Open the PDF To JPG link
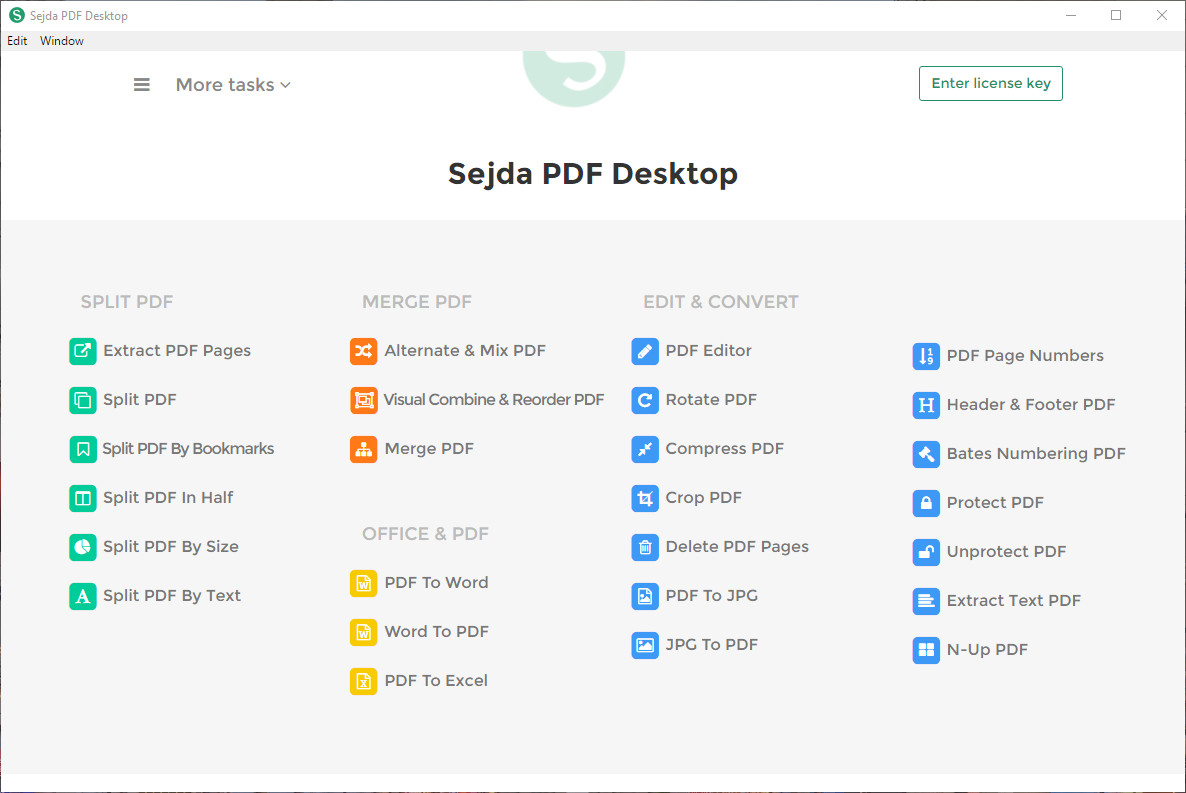The width and height of the screenshot is (1186, 793). coord(712,596)
